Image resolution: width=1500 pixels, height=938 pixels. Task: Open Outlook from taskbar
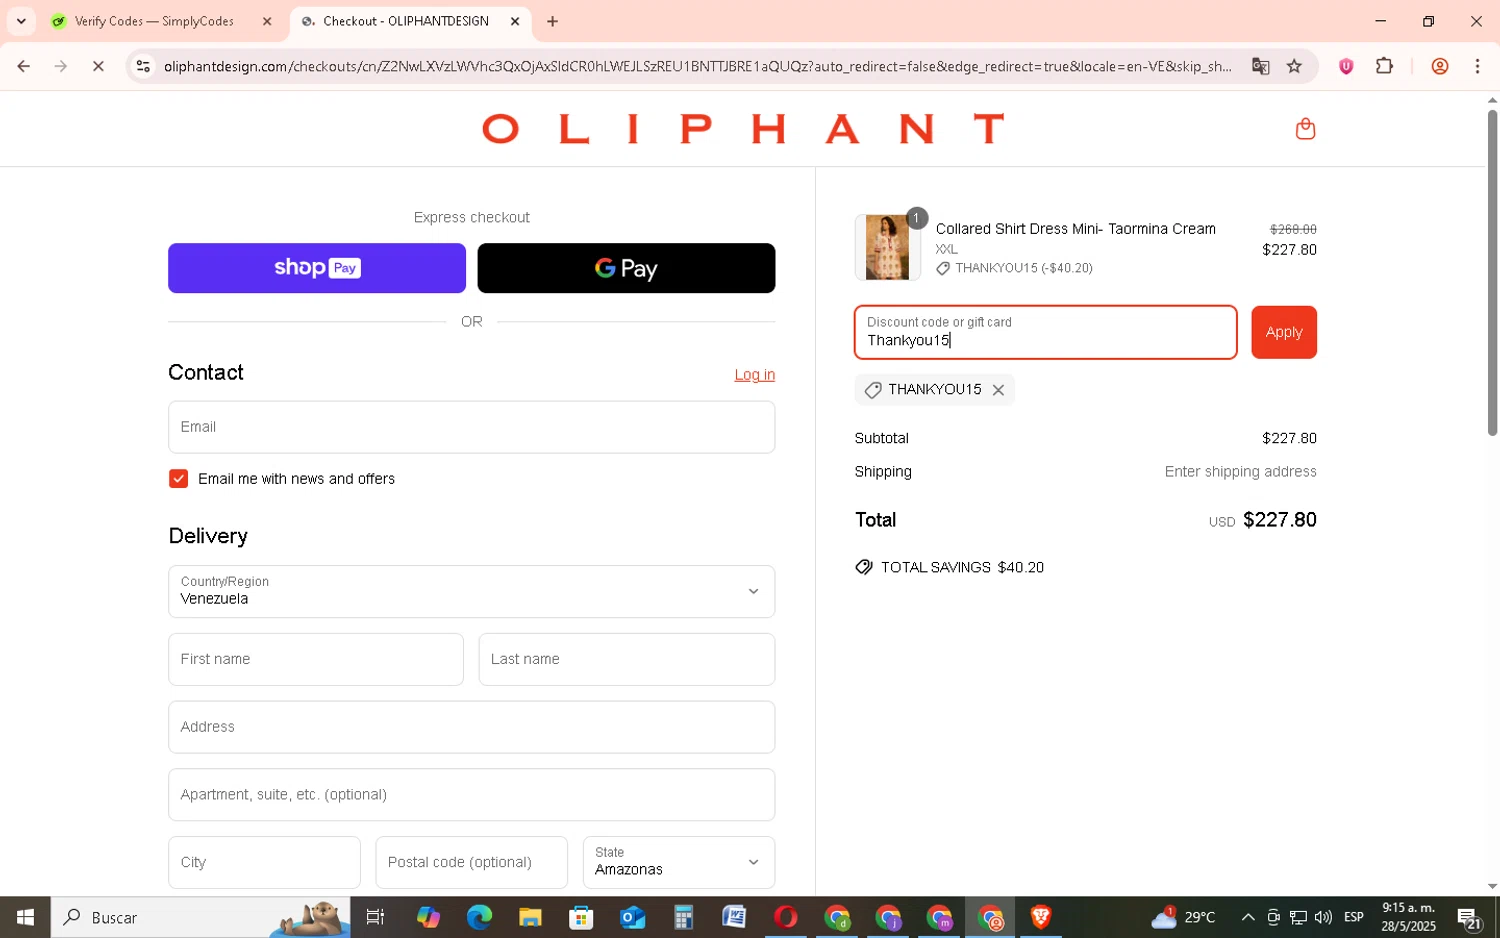pyautogui.click(x=632, y=917)
